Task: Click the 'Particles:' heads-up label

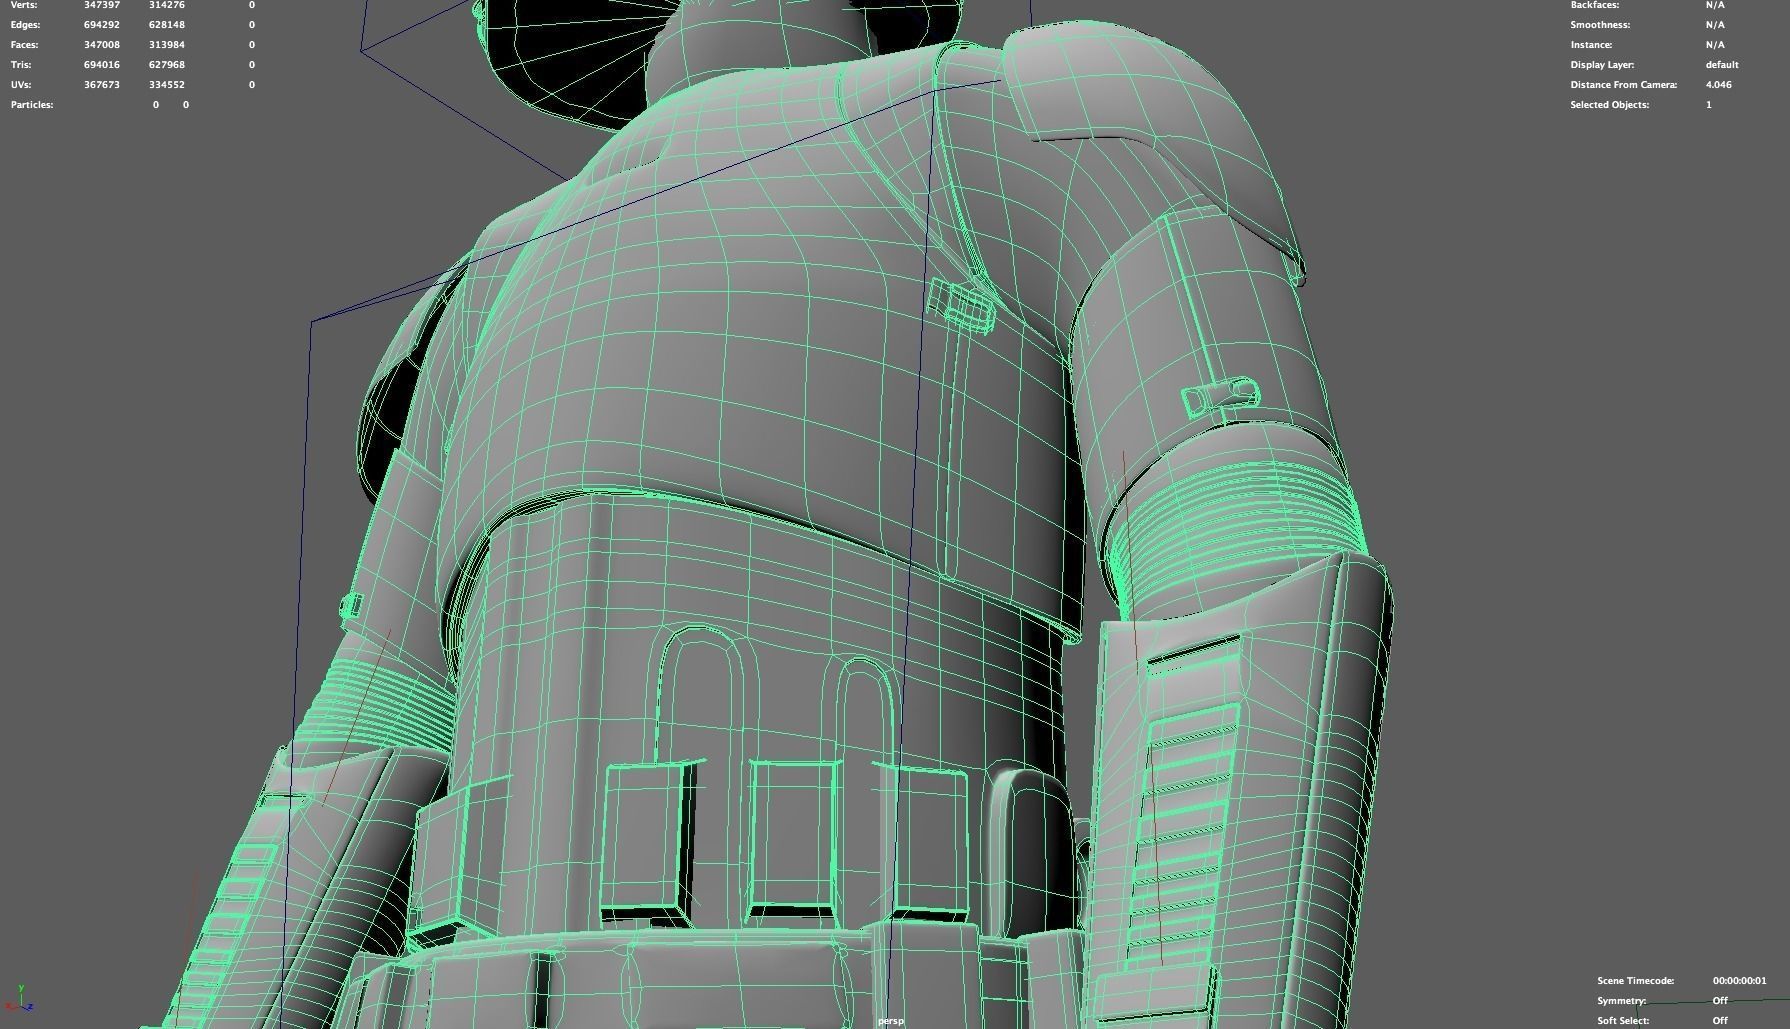Action: tap(32, 105)
